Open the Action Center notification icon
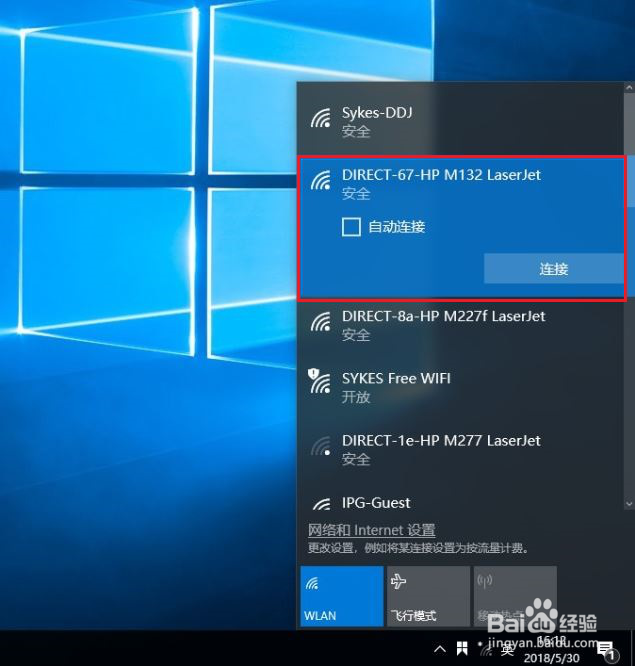The width and height of the screenshot is (635, 666). click(x=607, y=650)
